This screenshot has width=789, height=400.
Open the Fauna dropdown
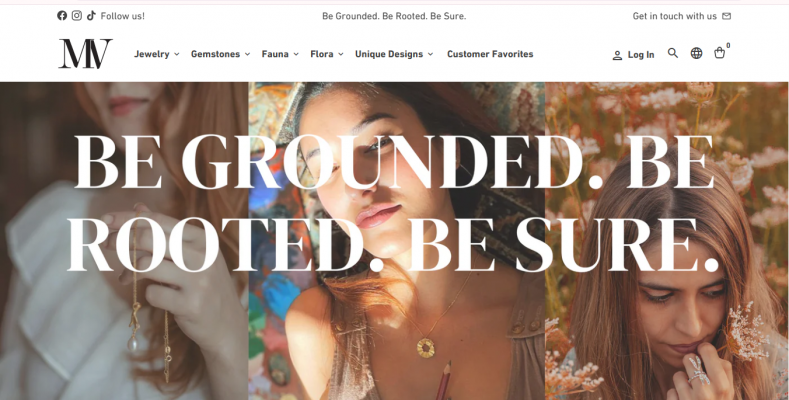coord(280,54)
